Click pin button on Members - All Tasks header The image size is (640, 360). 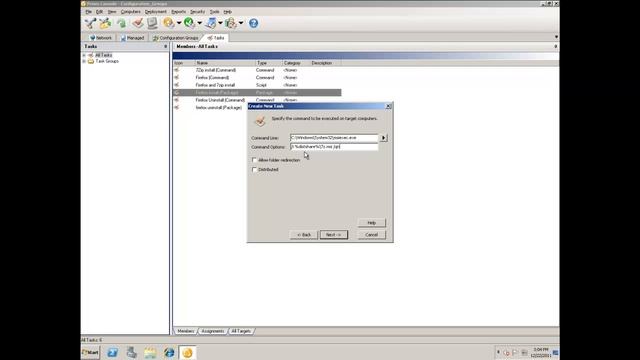(x=556, y=47)
